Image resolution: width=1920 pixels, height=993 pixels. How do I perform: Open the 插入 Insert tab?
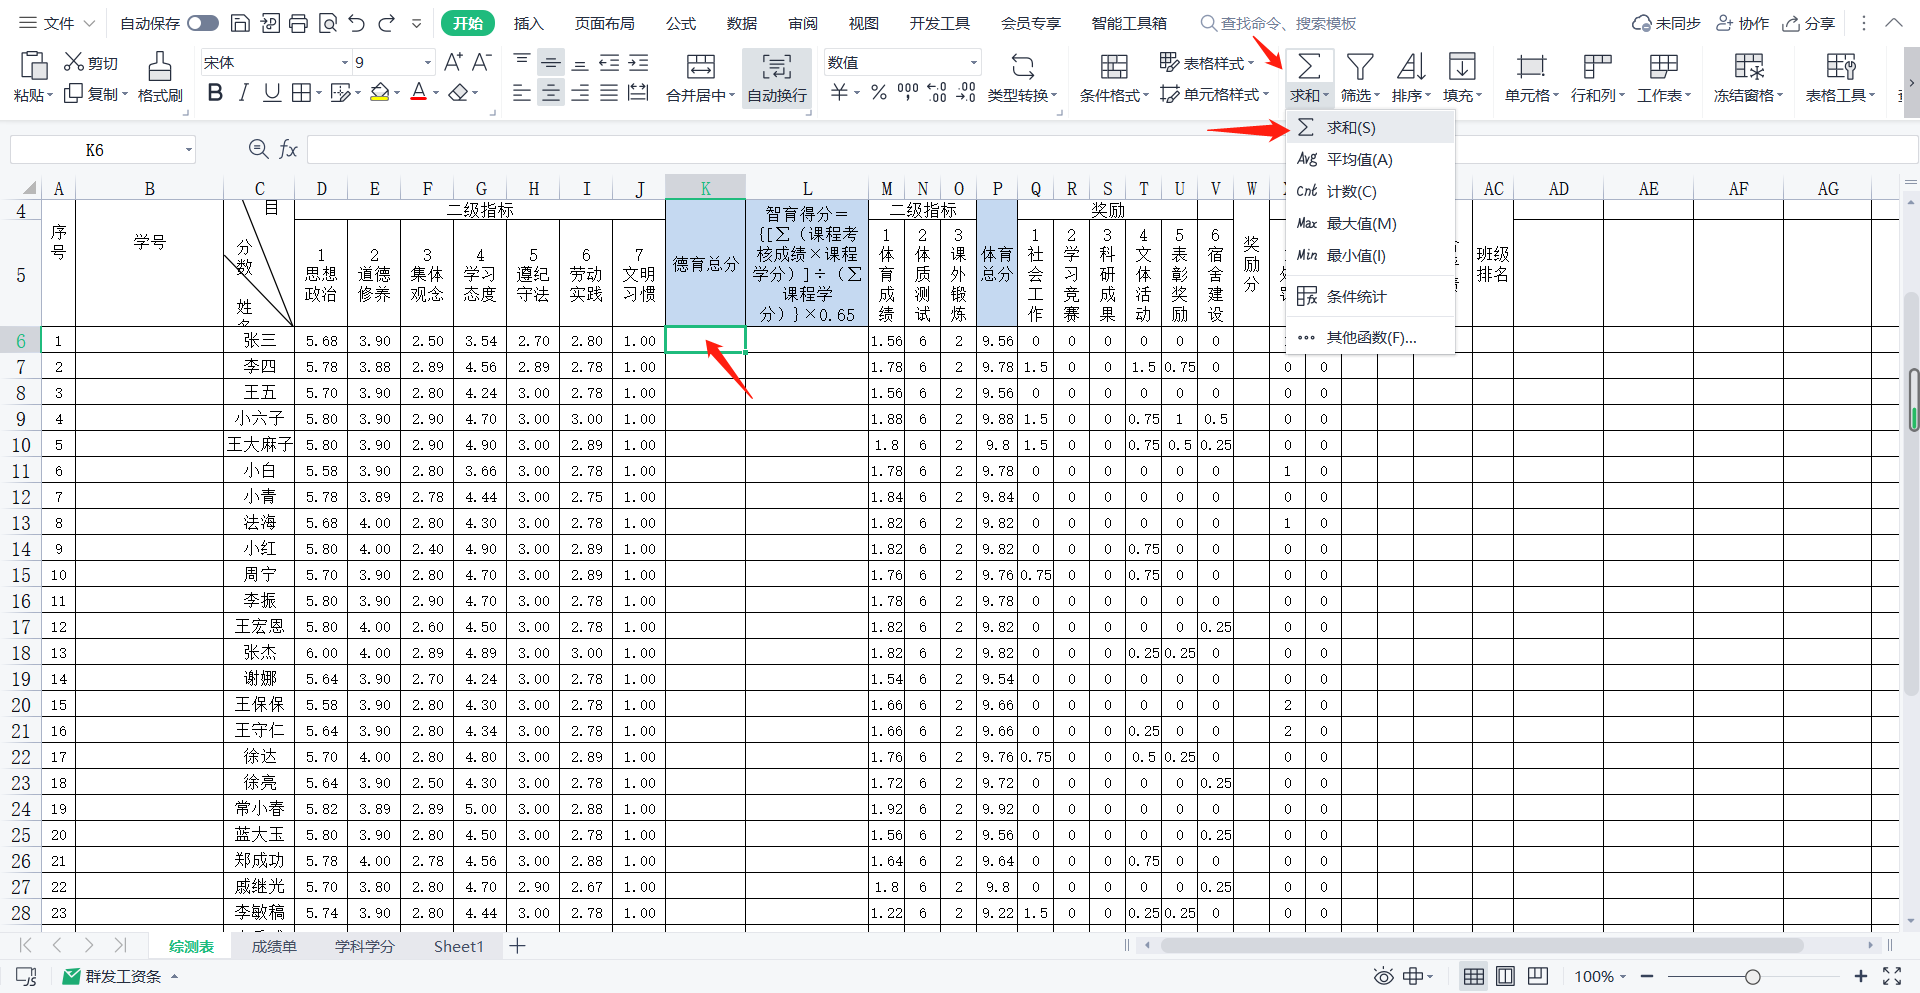pyautogui.click(x=529, y=23)
